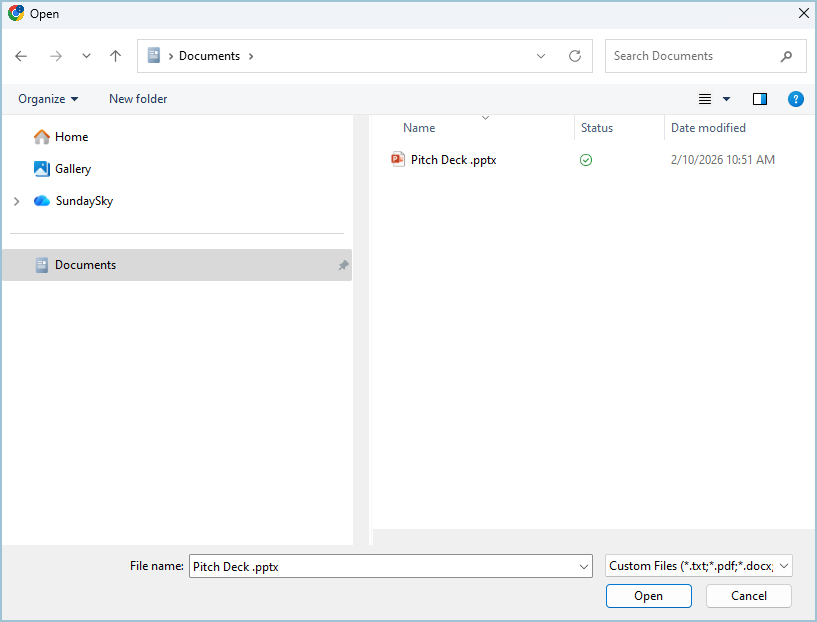Click the PowerPoint icon of Pitch Deck
This screenshot has width=817, height=622.
point(398,160)
